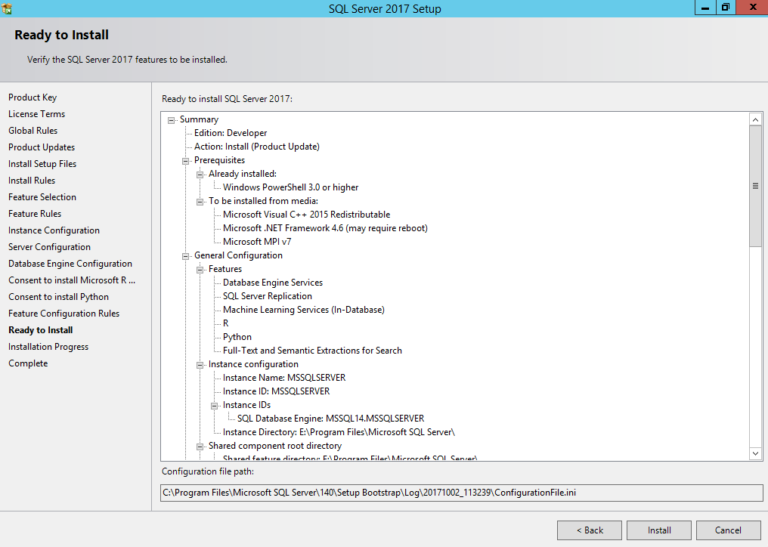Screen dimensions: 768x547
Task: Select Instance ID: MSSQLSERVER item
Action: pyautogui.click(x=276, y=392)
